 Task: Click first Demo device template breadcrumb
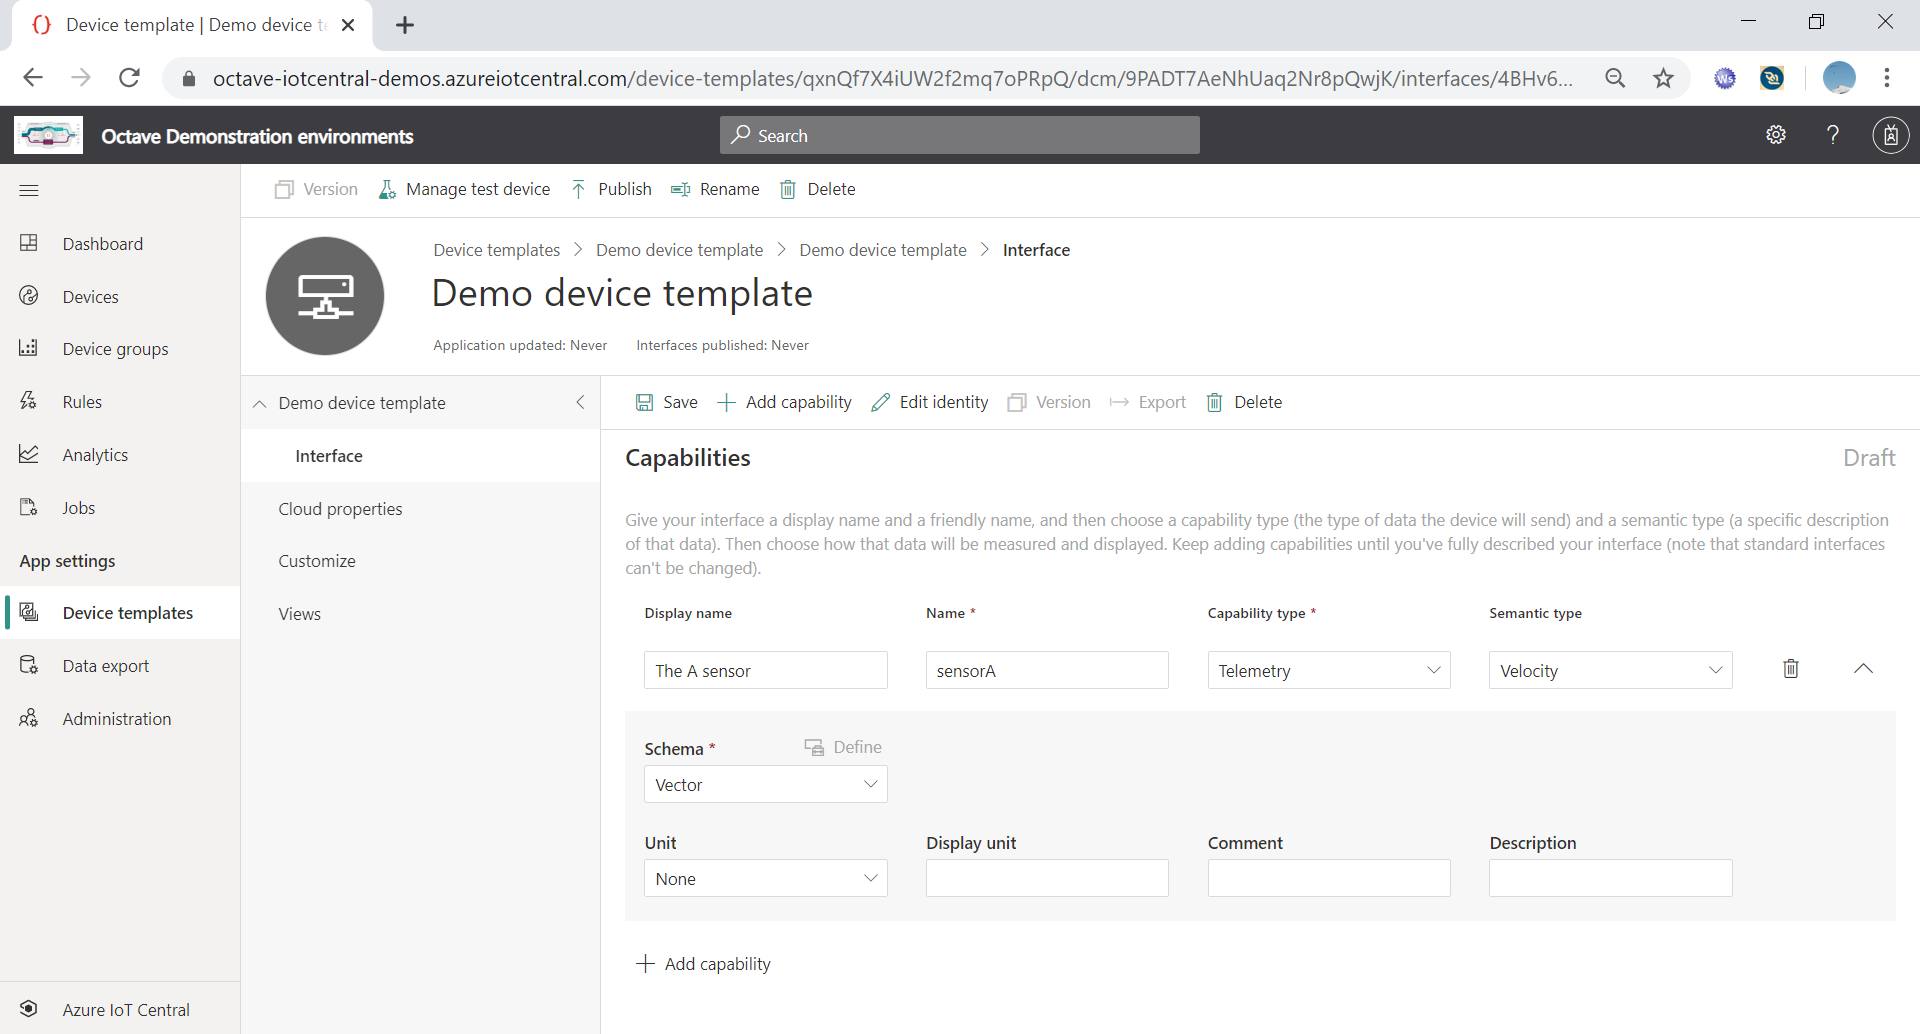[x=679, y=250]
